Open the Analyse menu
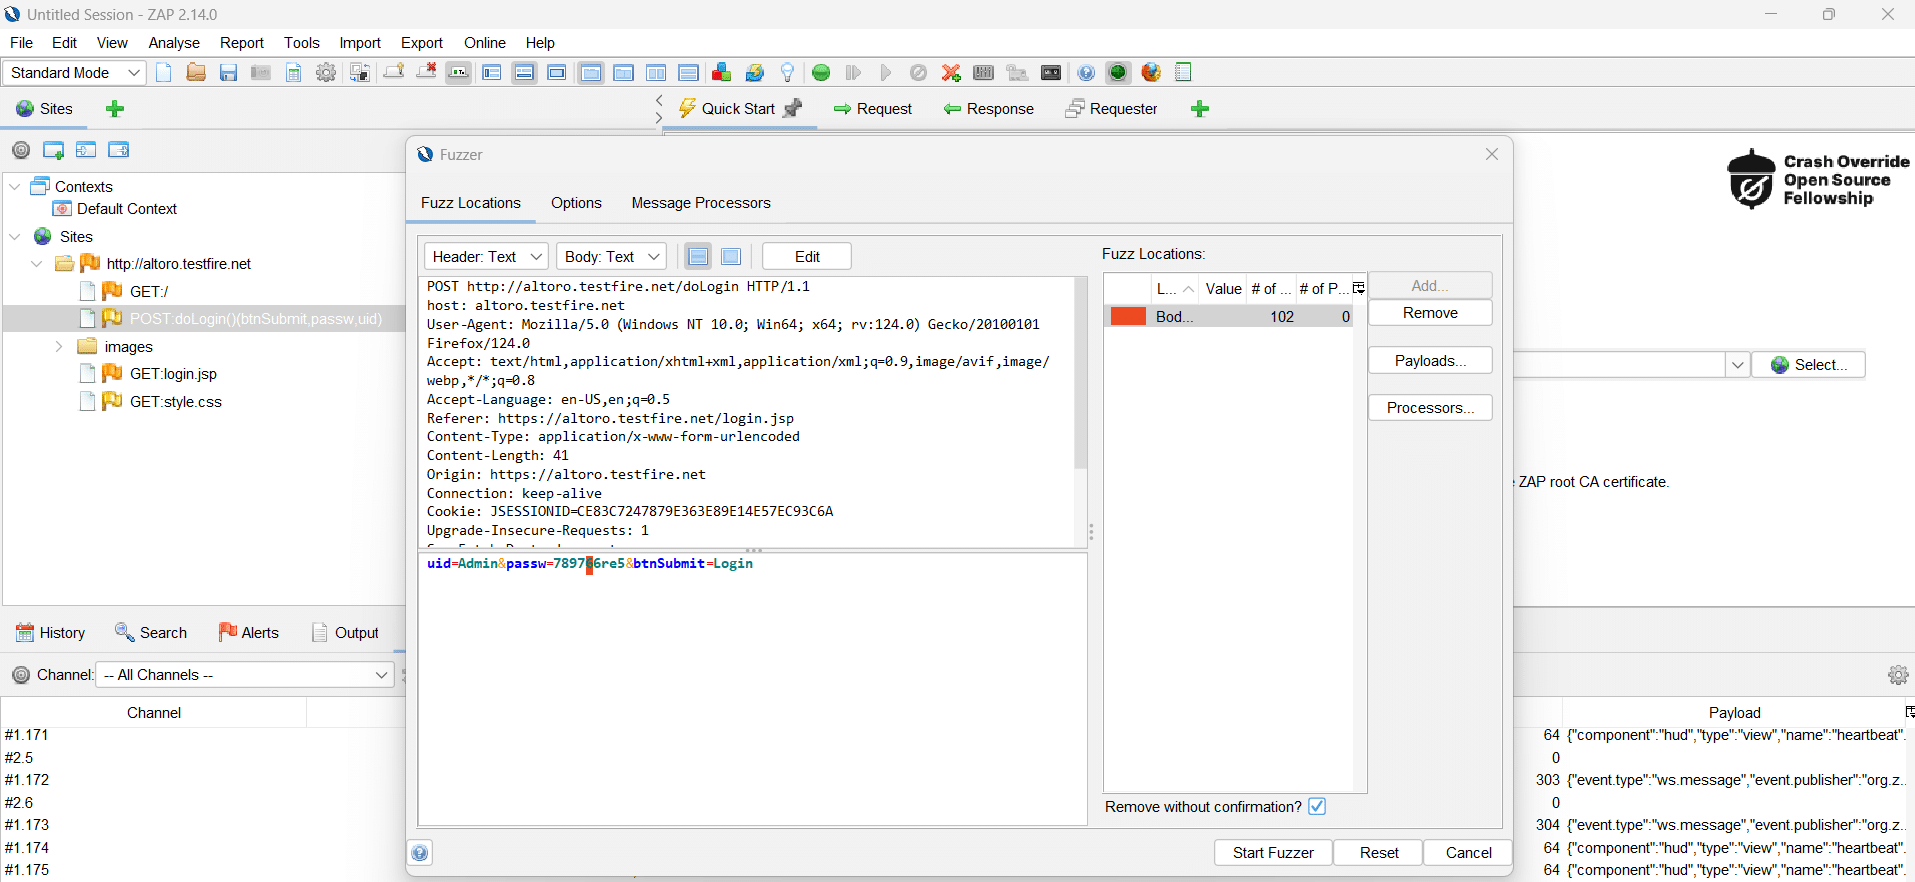Viewport: 1915px width, 882px height. tap(173, 43)
